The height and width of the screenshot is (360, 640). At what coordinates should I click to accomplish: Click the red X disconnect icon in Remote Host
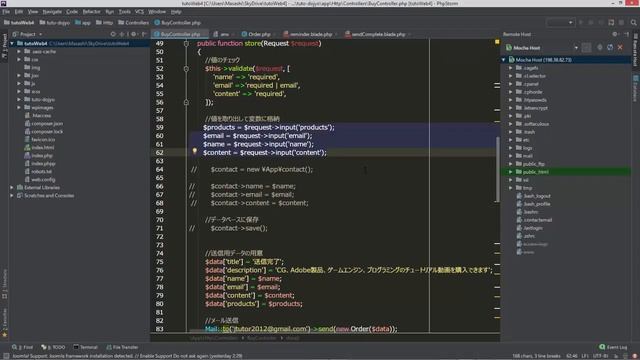[x=620, y=48]
